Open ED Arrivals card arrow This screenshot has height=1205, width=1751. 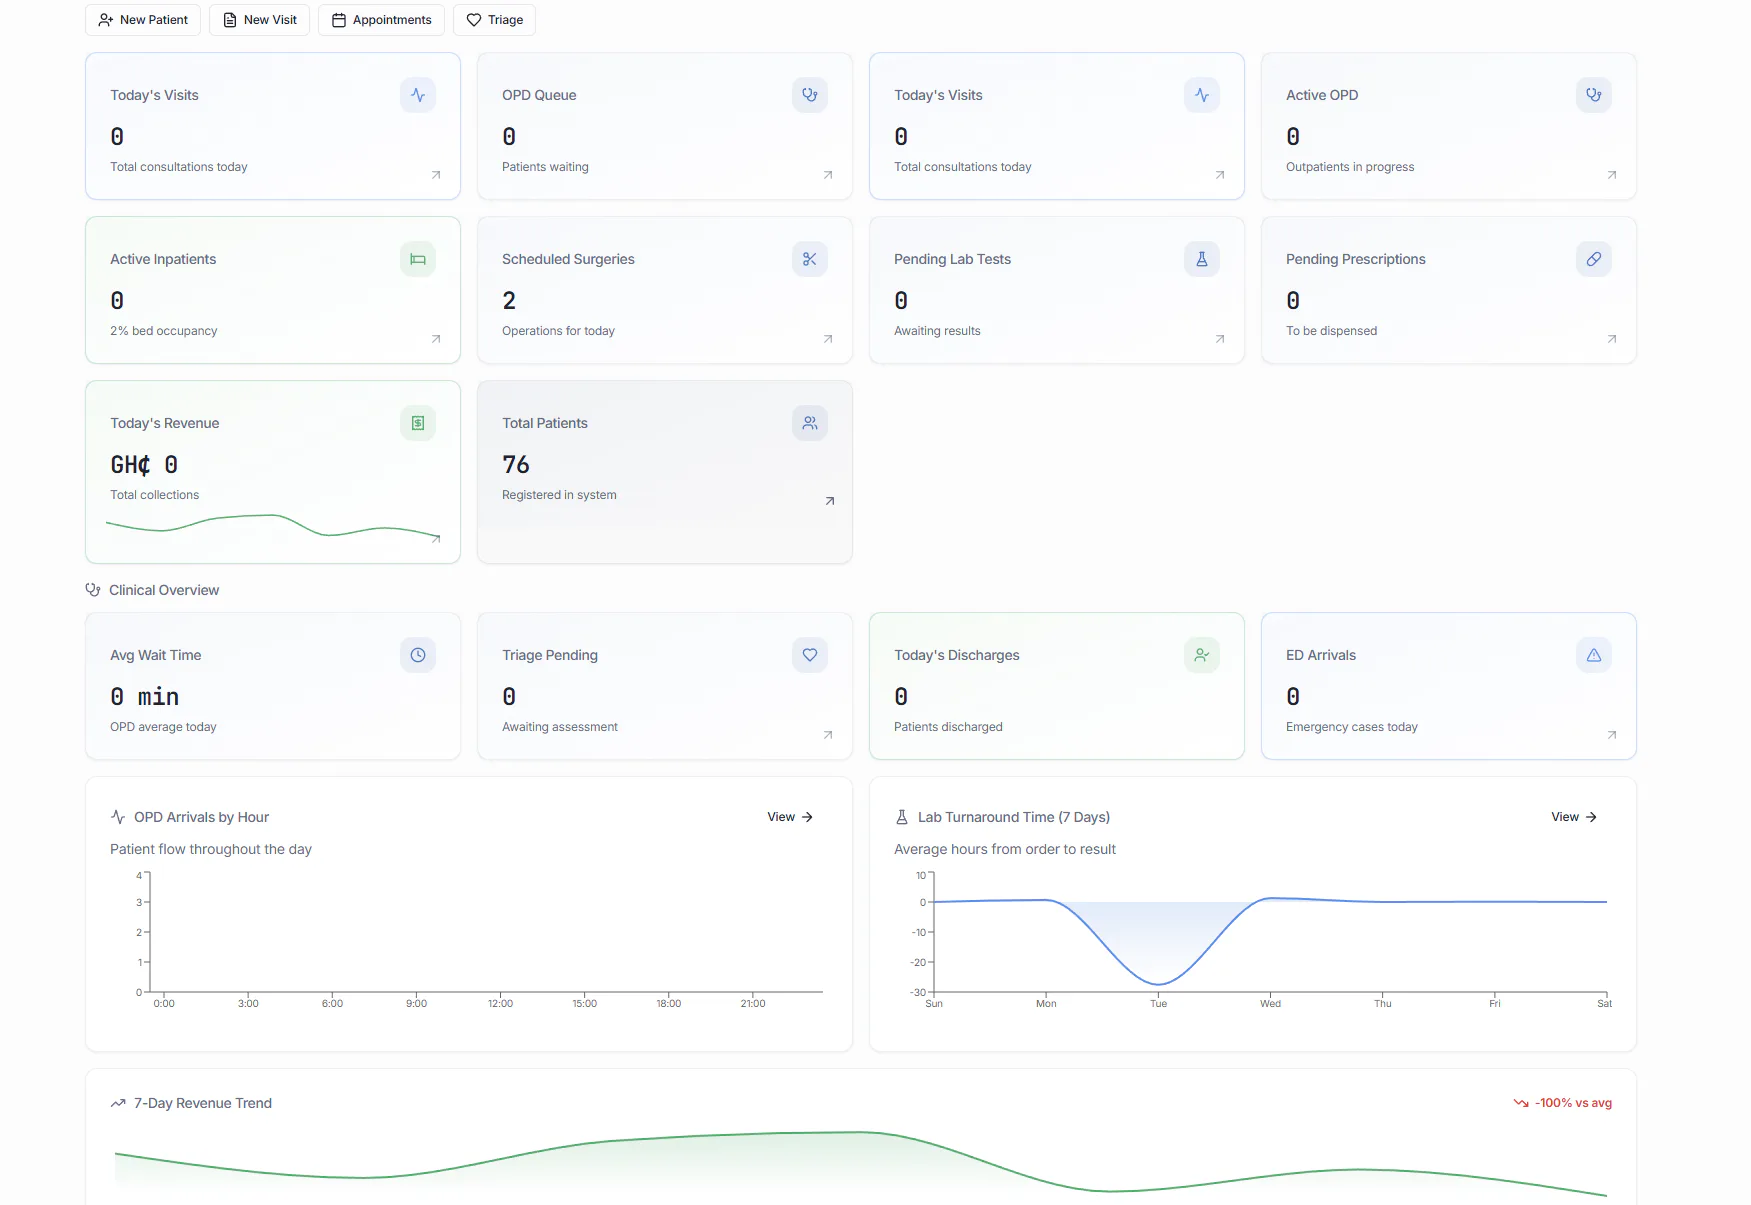pos(1612,735)
